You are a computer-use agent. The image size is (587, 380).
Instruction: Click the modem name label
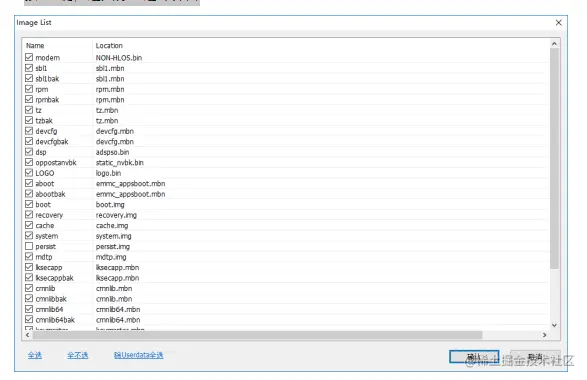tap(48, 58)
